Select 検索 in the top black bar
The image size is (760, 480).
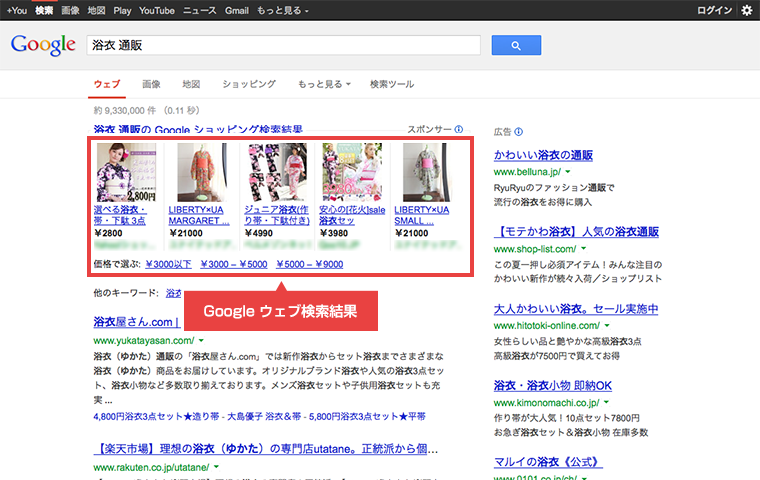44,10
